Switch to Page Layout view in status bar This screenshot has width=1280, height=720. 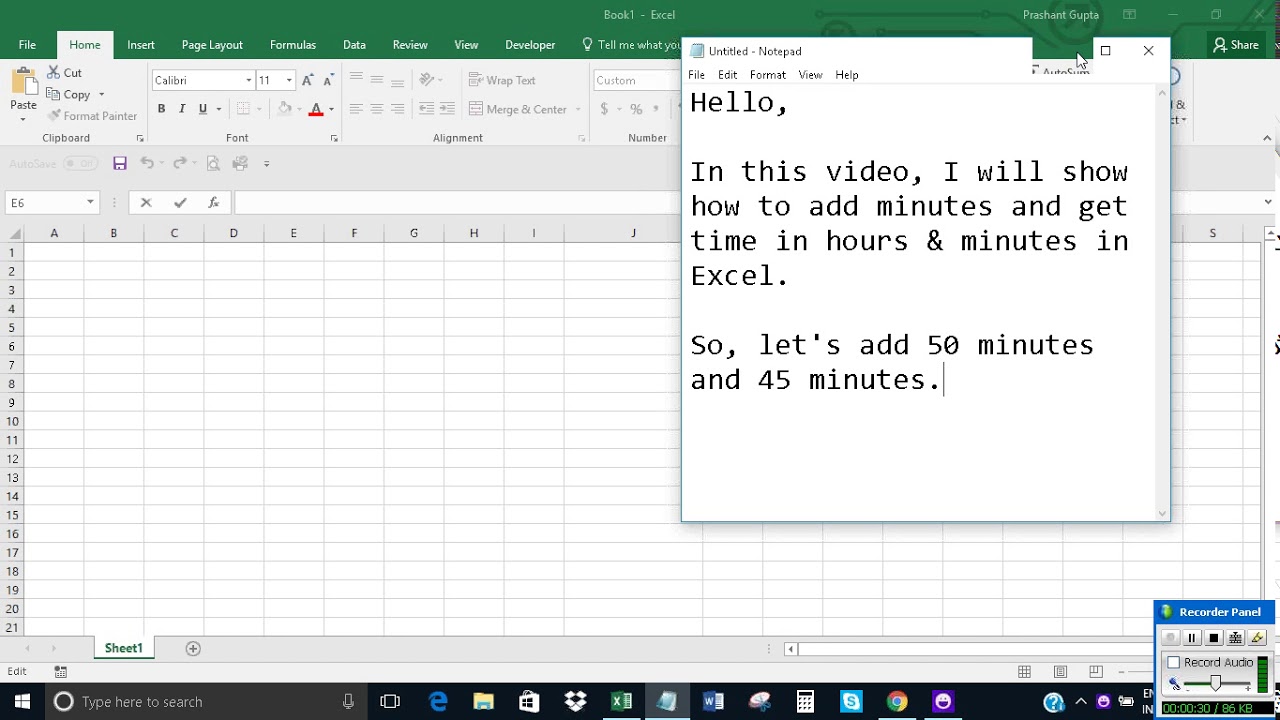tap(1060, 671)
